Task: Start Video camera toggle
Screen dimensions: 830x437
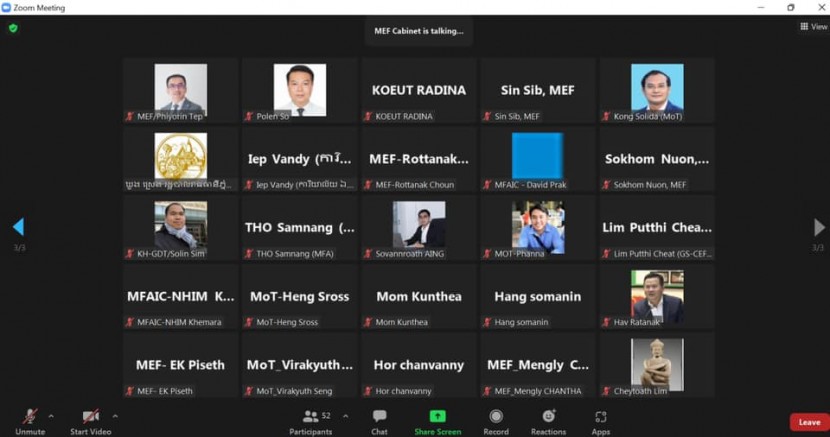Action: coord(91,421)
